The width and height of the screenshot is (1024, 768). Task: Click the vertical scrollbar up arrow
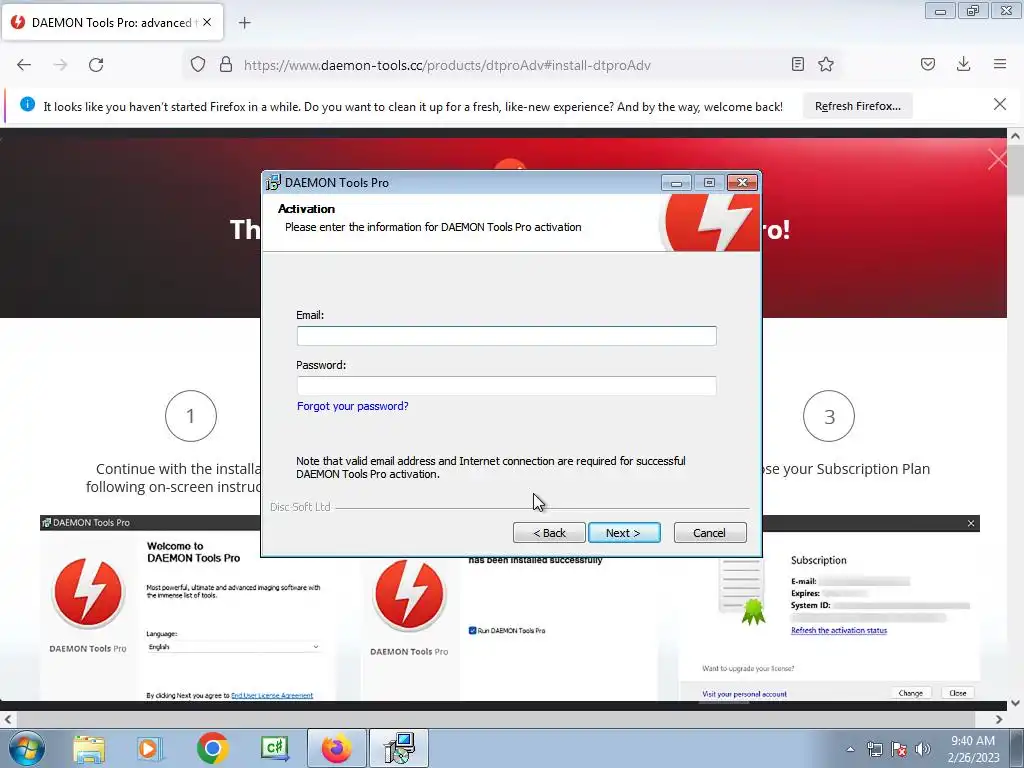tap(1015, 136)
